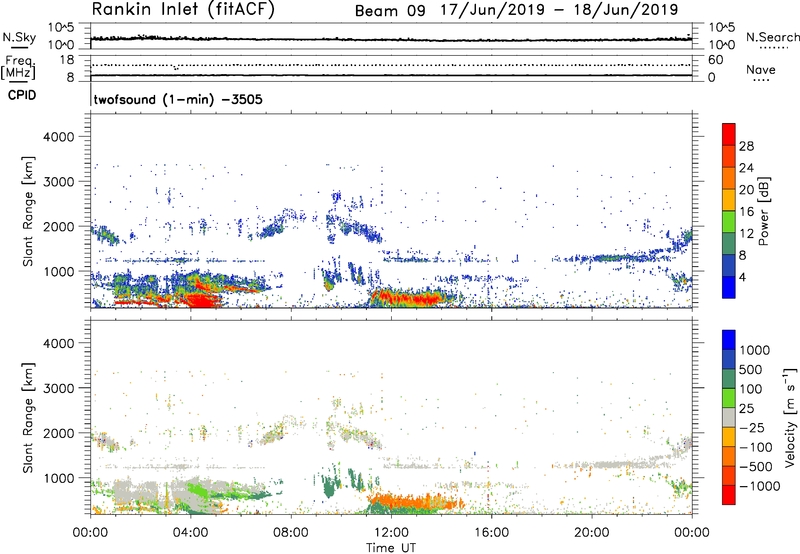Viewport: 800px width, 554px height.
Task: Click the "28" tick on Power colorbar
Action: click(746, 146)
